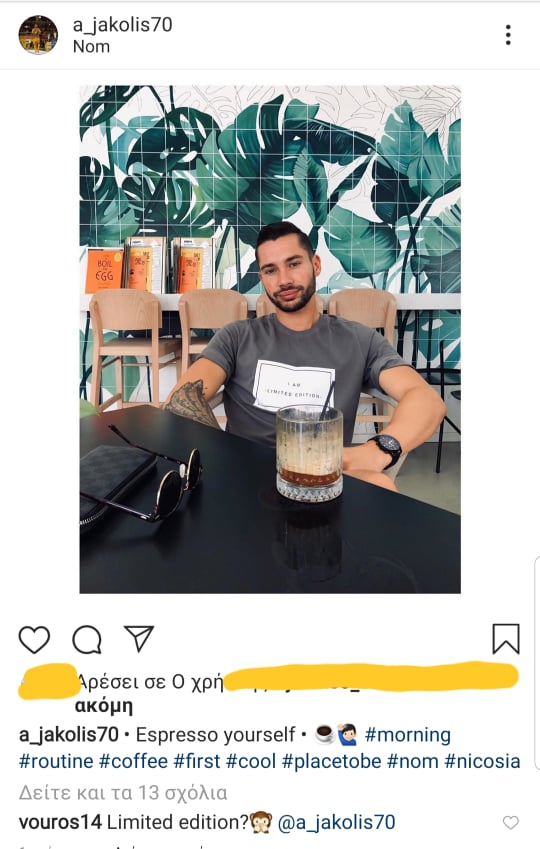Viewport: 540px width, 849px height.
Task: Expand all 13 comments link
Action: click(123, 793)
